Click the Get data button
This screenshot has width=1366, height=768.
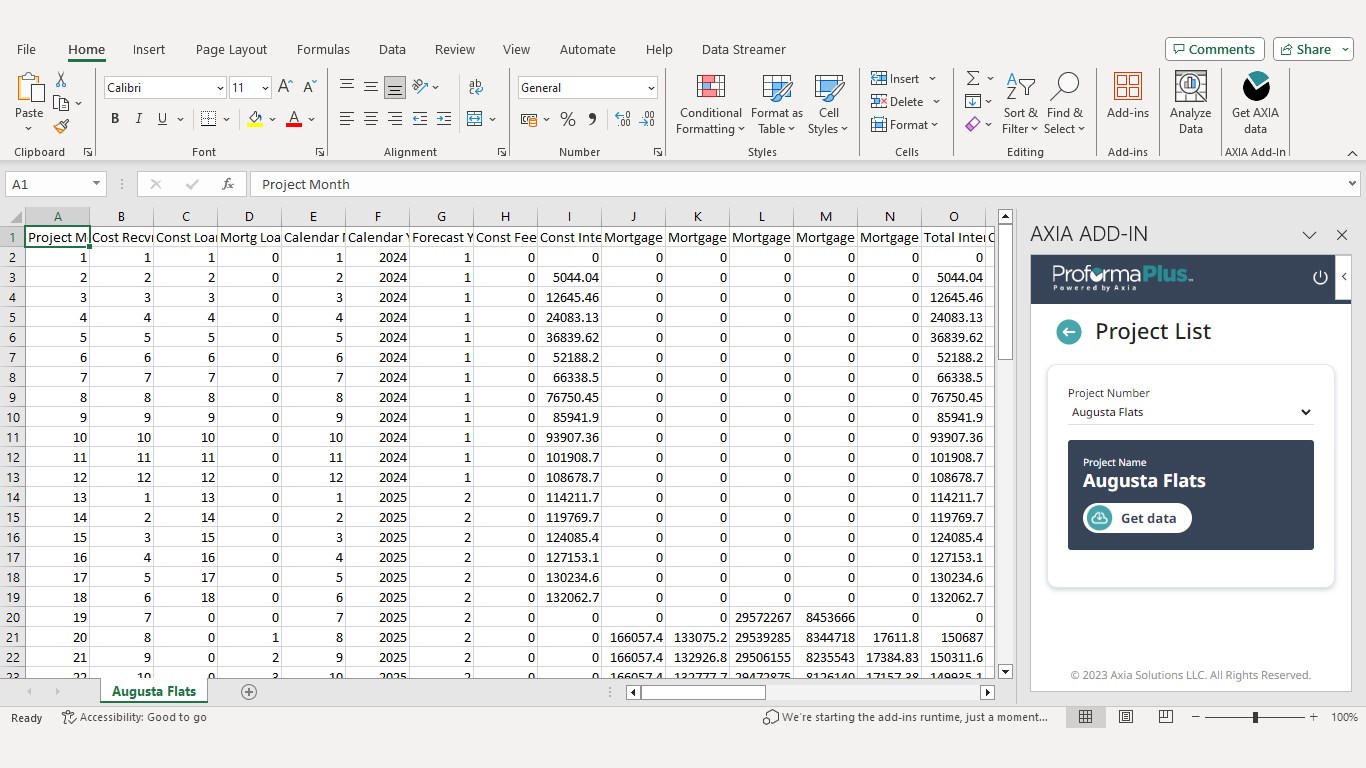(x=1137, y=518)
